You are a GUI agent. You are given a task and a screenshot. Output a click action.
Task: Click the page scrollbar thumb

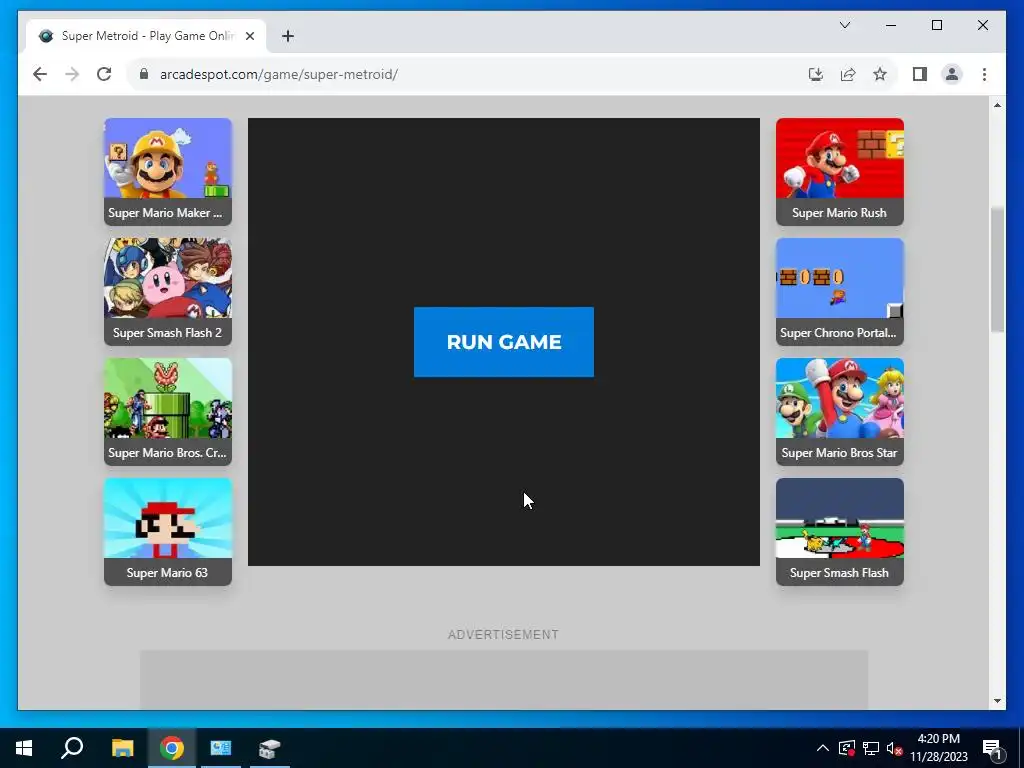tap(997, 270)
